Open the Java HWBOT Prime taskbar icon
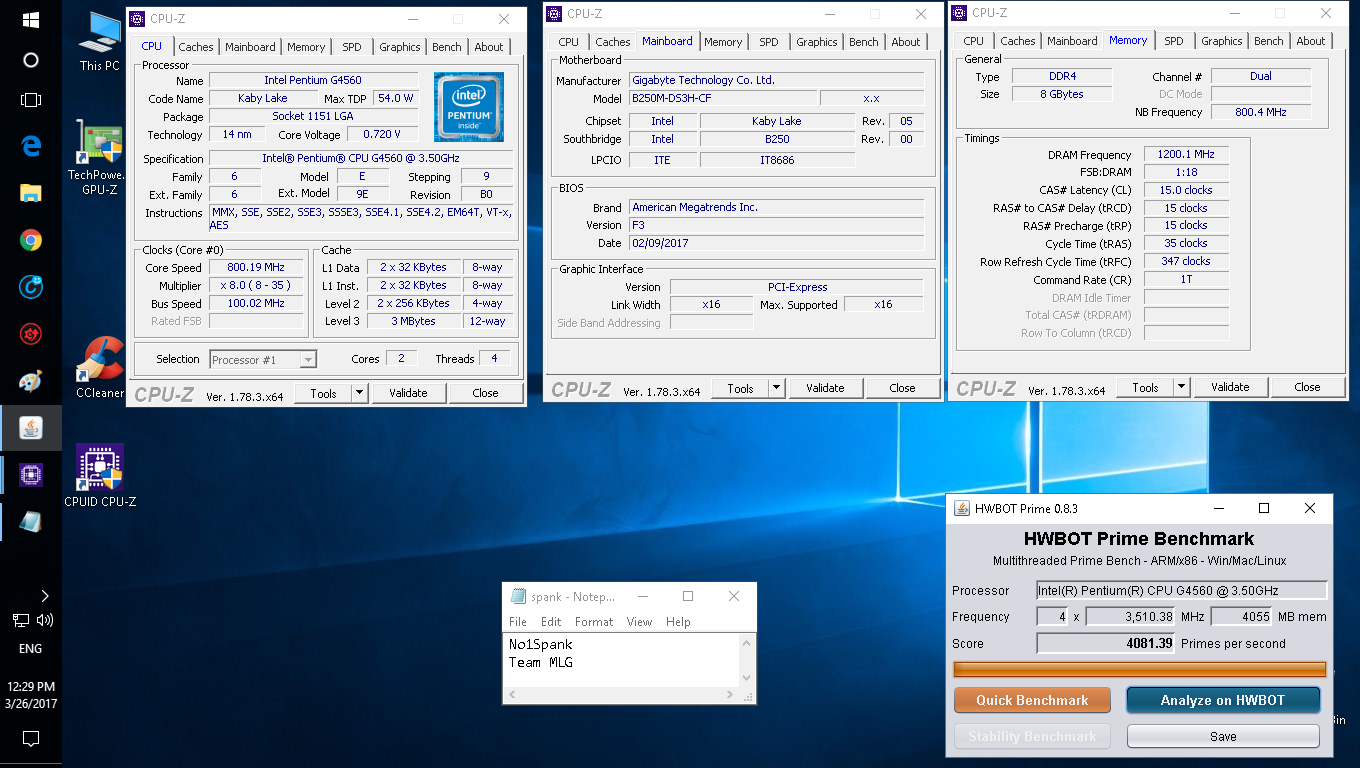 coord(30,428)
